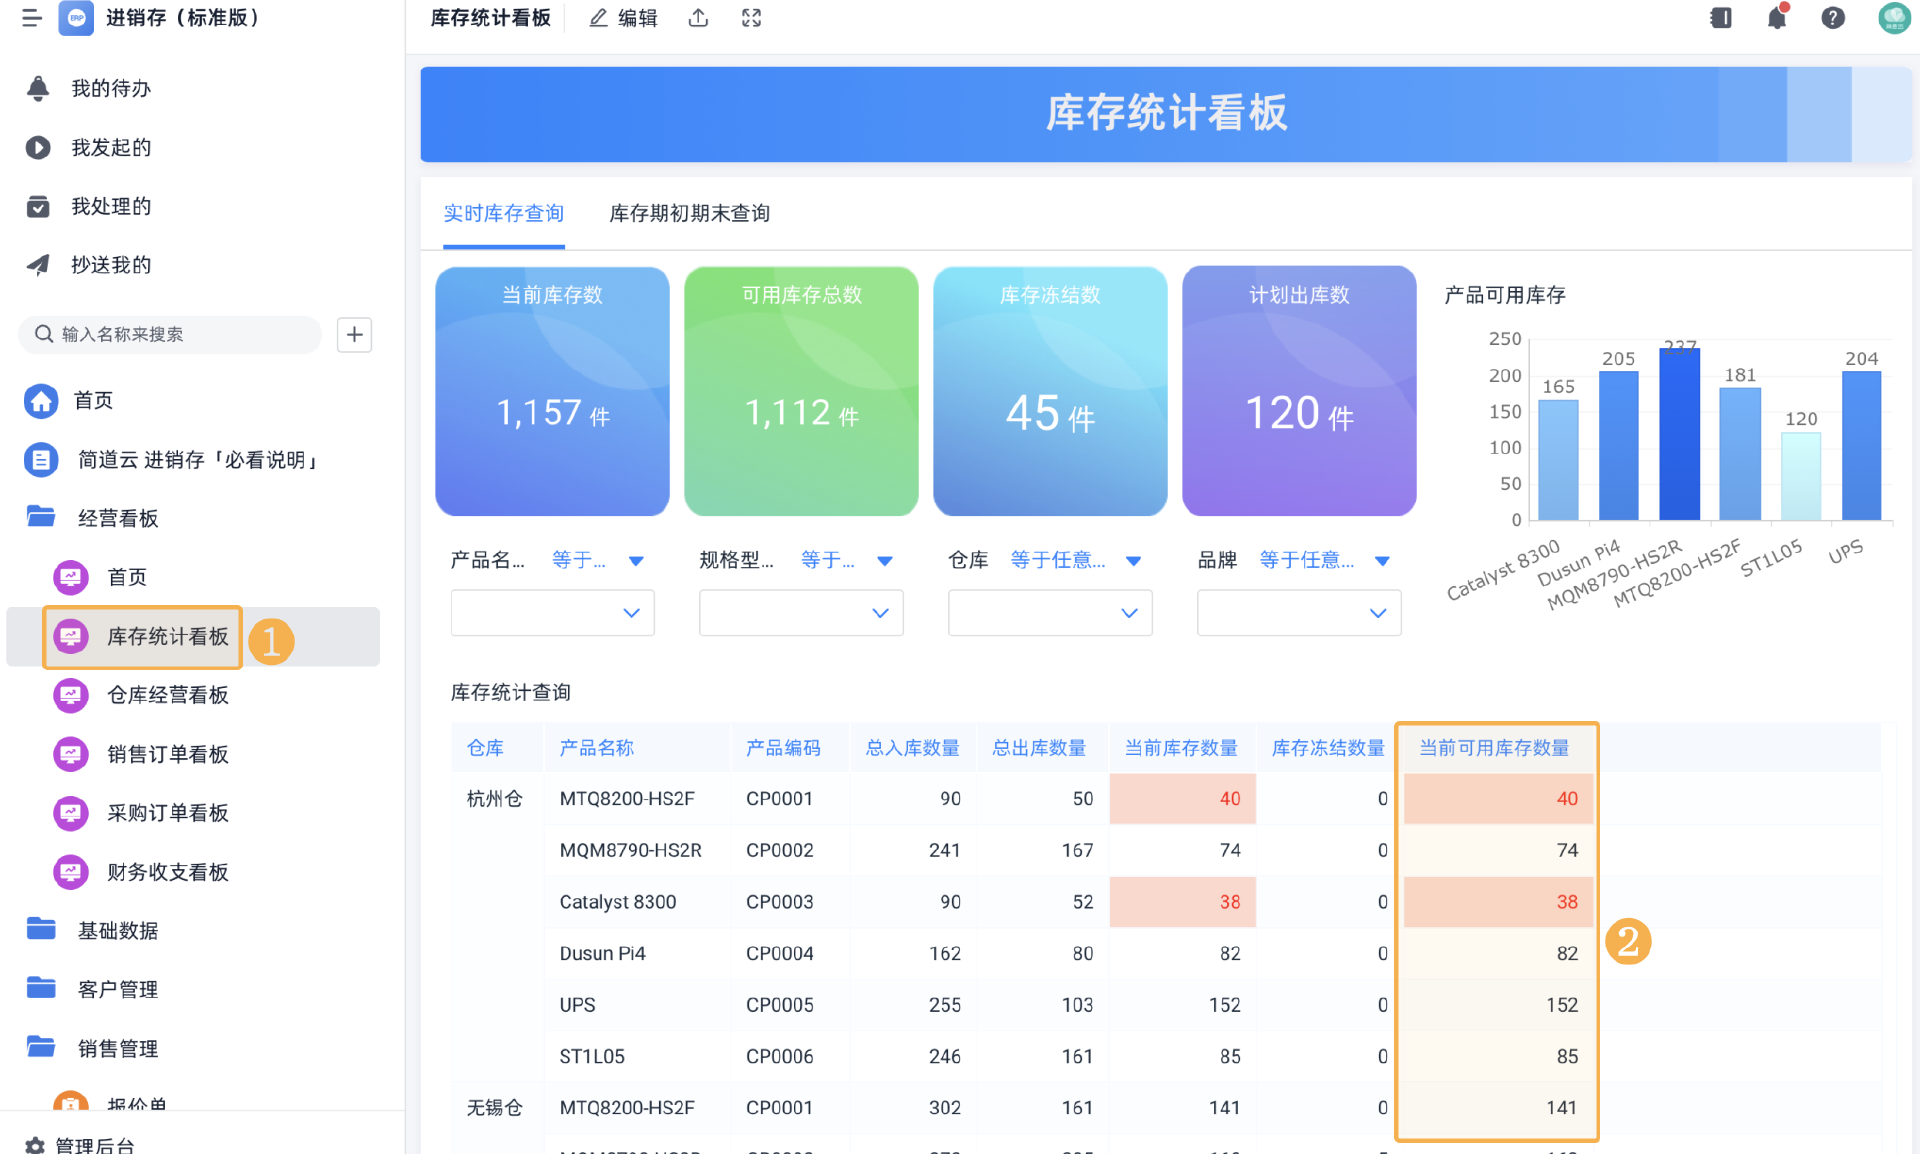Click the help question mark icon
The image size is (1920, 1154).
pyautogui.click(x=1832, y=18)
